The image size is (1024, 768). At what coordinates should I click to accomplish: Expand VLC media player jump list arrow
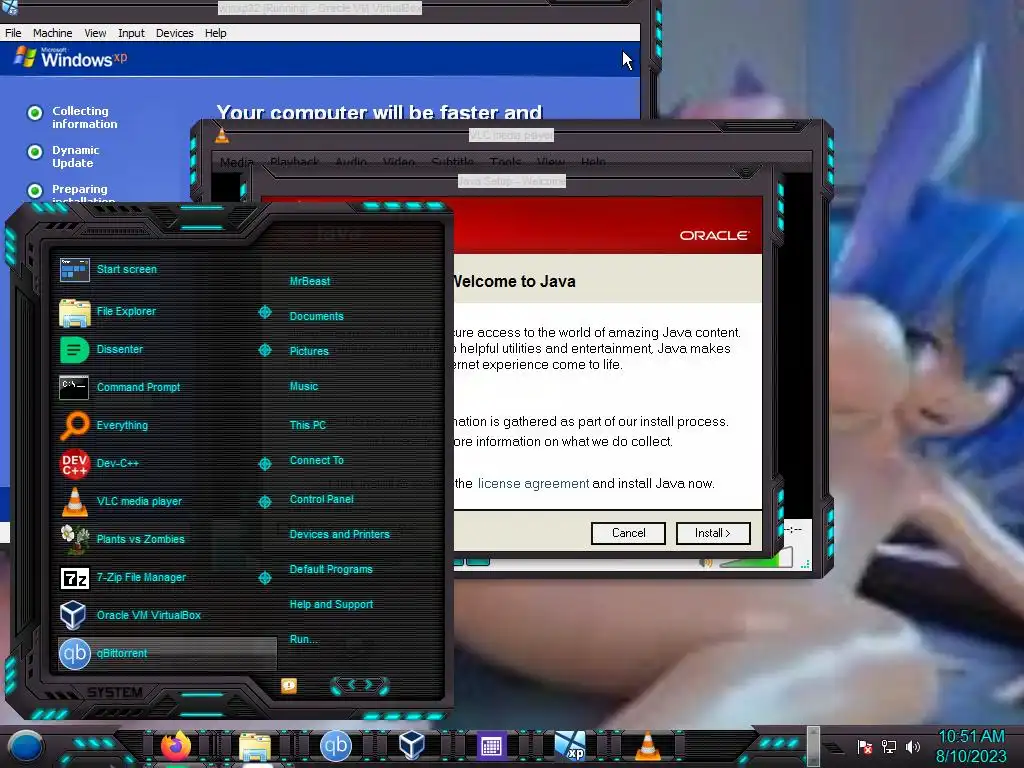(265, 502)
